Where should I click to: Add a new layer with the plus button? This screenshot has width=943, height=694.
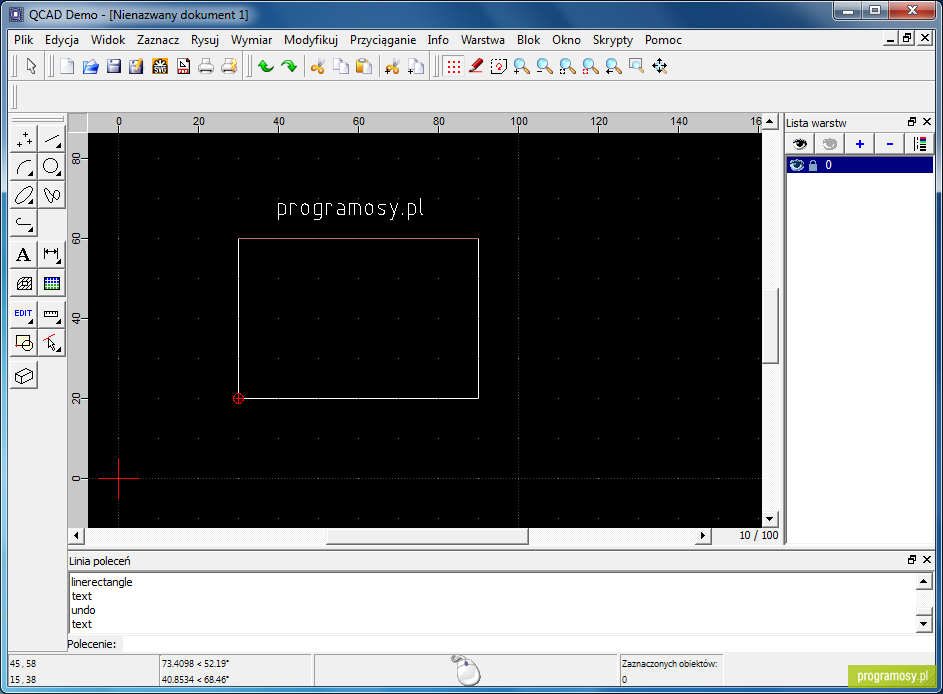pos(859,144)
